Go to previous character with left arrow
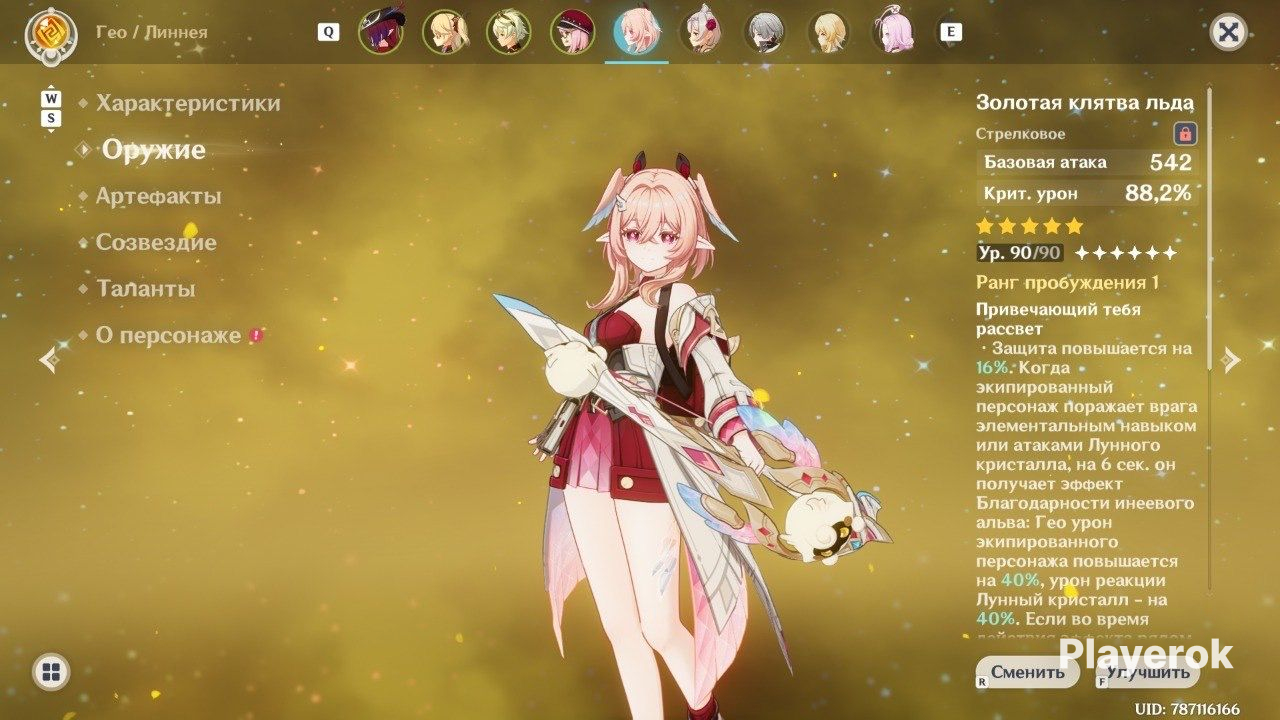Viewport: 1280px width, 720px height. (47, 360)
